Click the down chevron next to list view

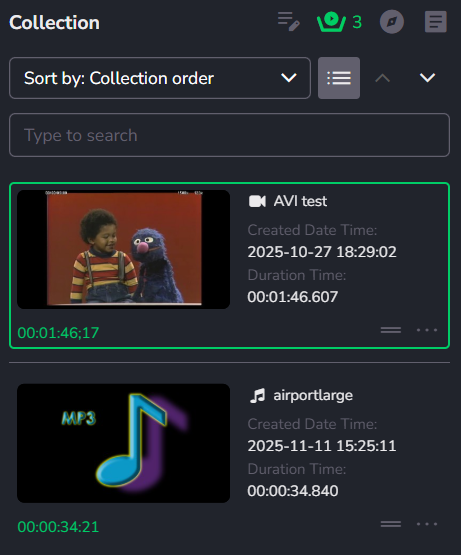[427, 78]
